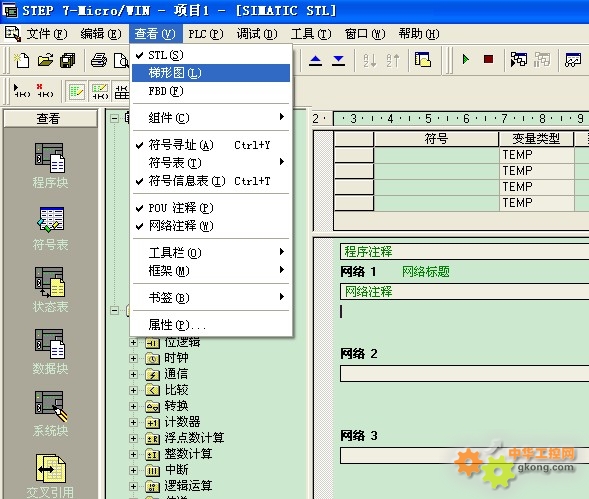Screen dimensions: 589x499
Task: Expand the 计数器 instruction folder
Action: coord(133,422)
